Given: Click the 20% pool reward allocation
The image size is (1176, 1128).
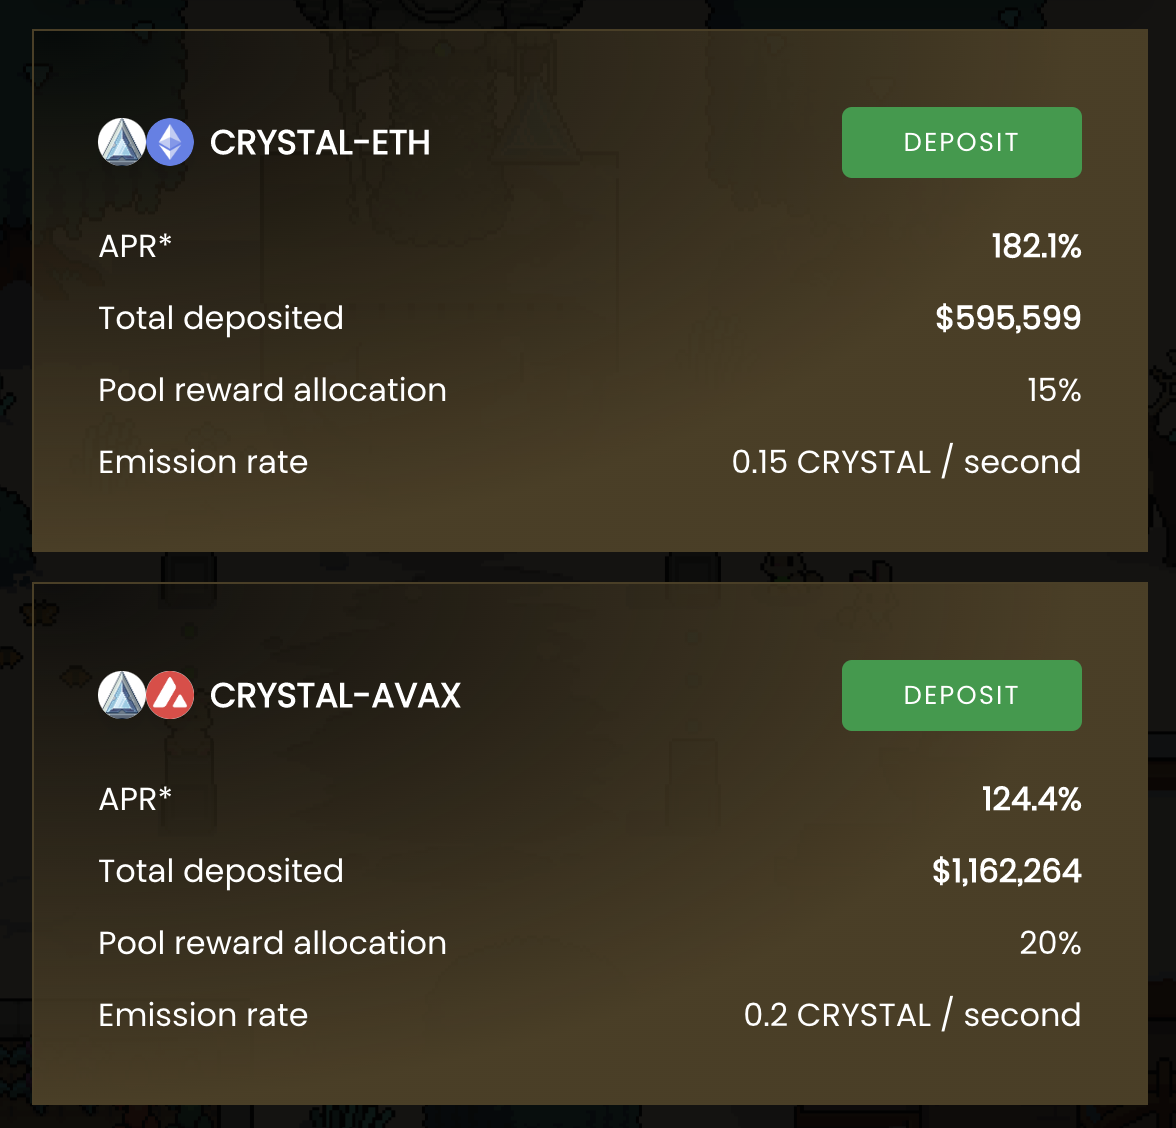Looking at the screenshot, I should (1050, 943).
